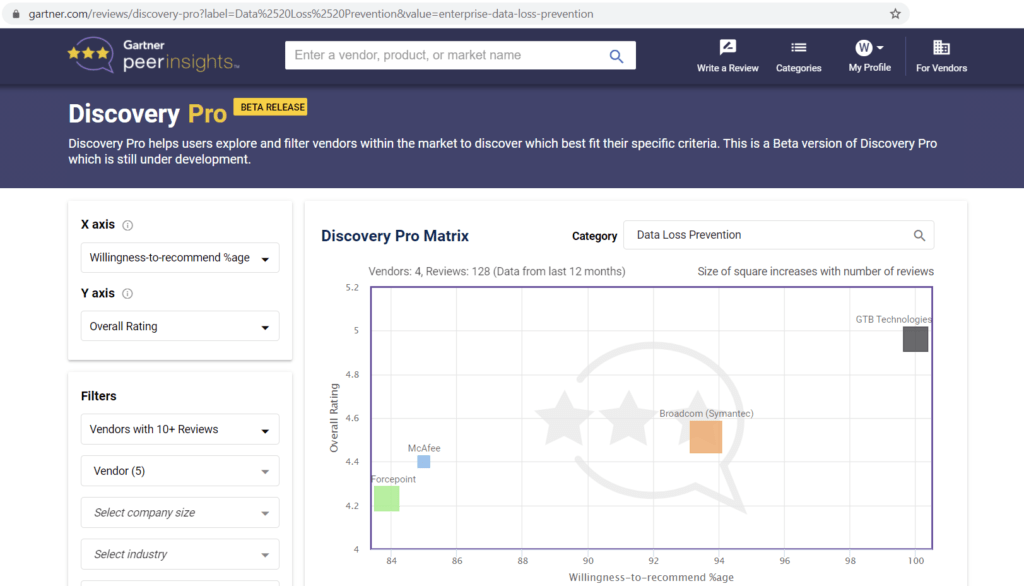Image resolution: width=1024 pixels, height=586 pixels.
Task: Bookmark this page with the star icon
Action: coord(895,14)
